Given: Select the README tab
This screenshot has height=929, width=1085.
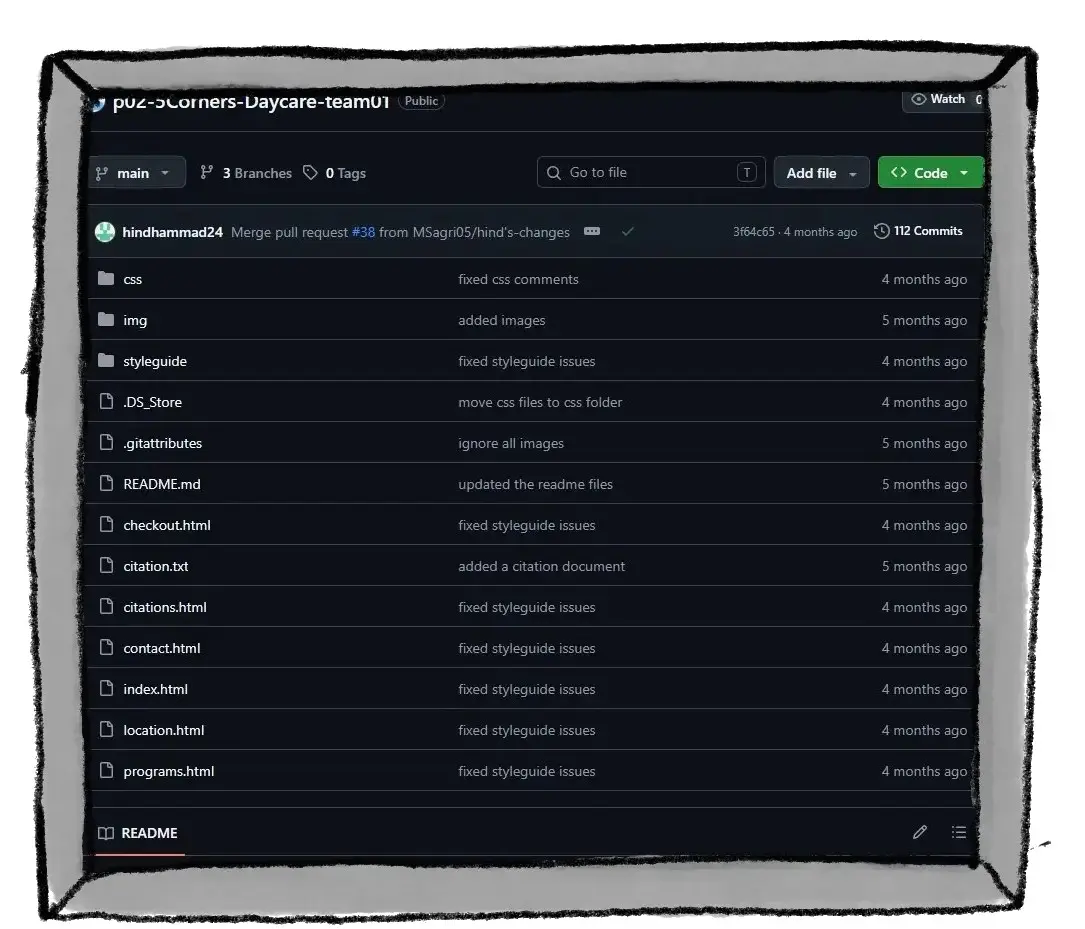Looking at the screenshot, I should (138, 833).
